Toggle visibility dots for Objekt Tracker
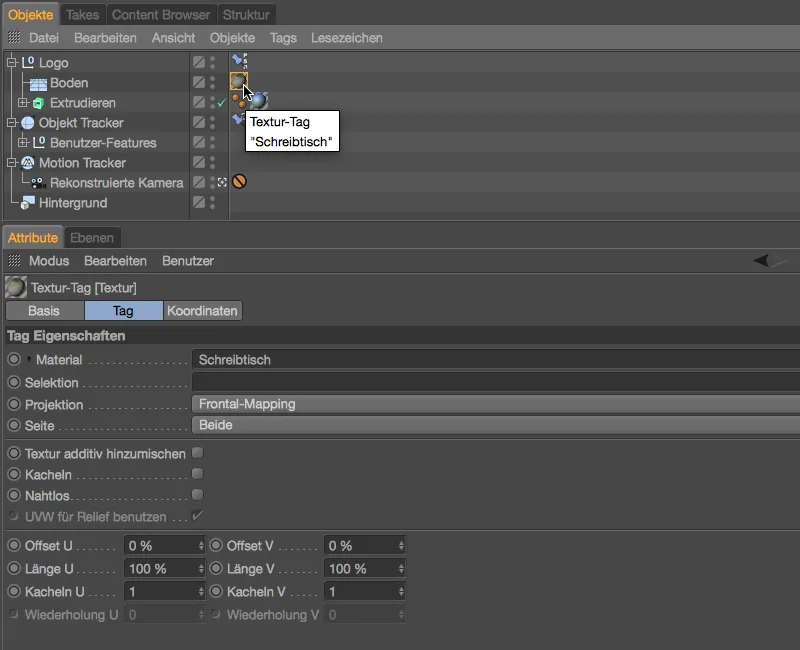Image resolution: width=800 pixels, height=650 pixels. [x=213, y=122]
